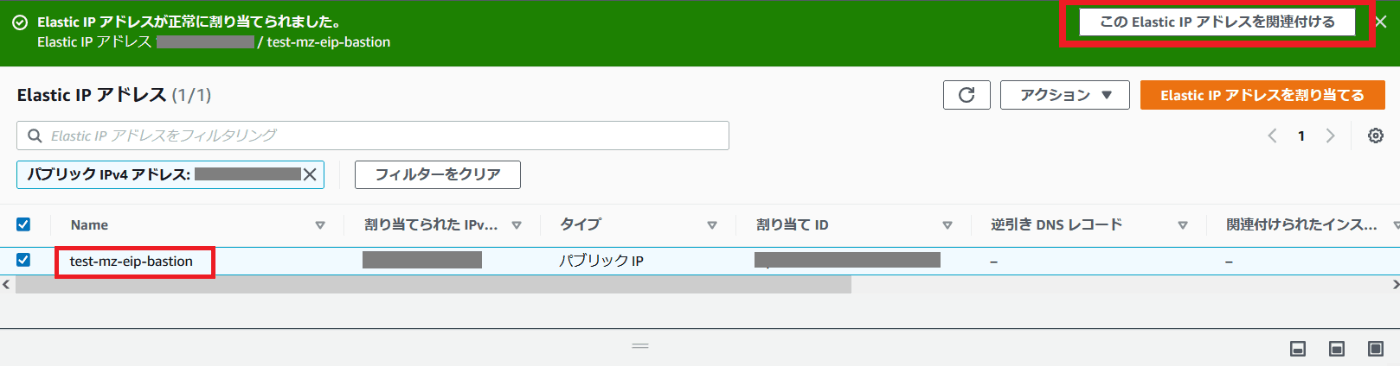This screenshot has height=366, width=1400.
Task: Click 'Elastic IP アドレスを割り当てる' orange button
Action: [1262, 95]
